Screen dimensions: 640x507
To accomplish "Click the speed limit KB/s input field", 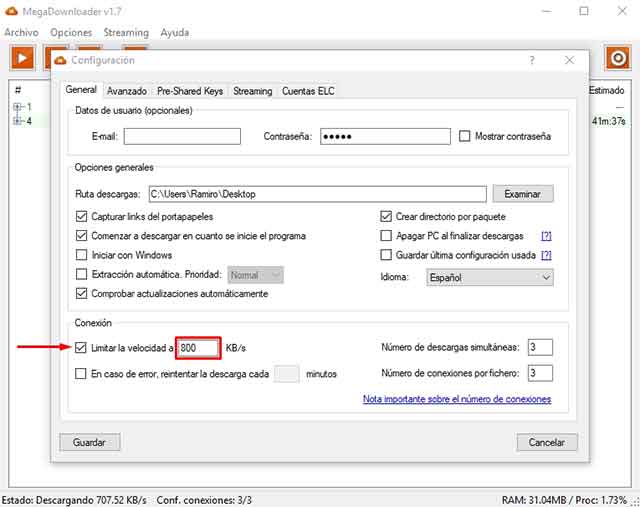I will coord(198,347).
